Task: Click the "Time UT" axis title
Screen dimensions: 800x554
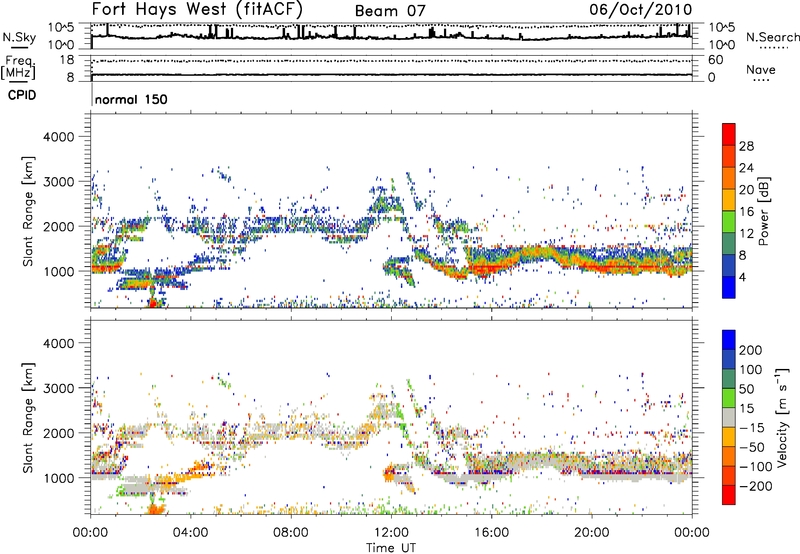Action: (391, 548)
